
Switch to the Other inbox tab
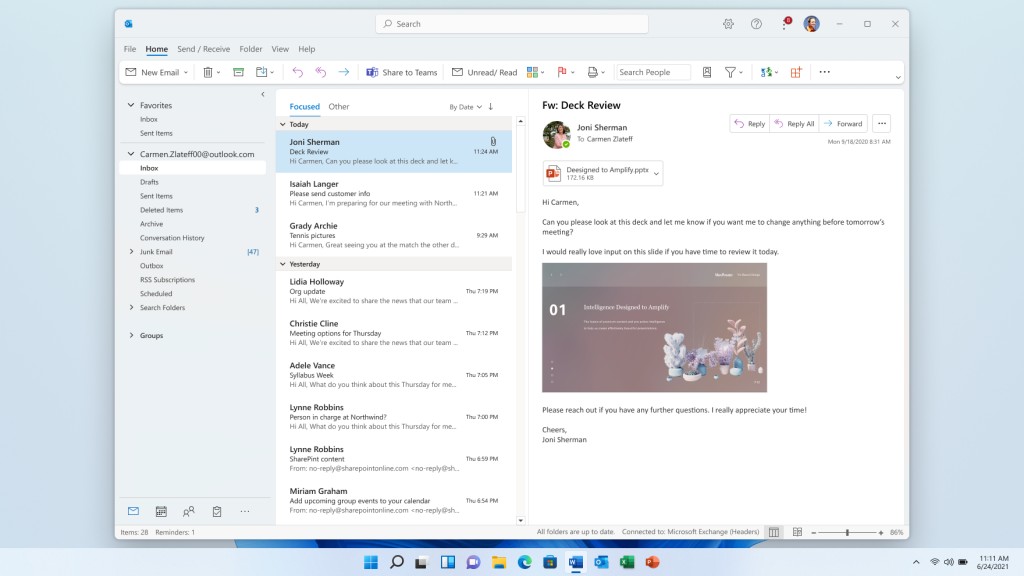click(x=339, y=106)
